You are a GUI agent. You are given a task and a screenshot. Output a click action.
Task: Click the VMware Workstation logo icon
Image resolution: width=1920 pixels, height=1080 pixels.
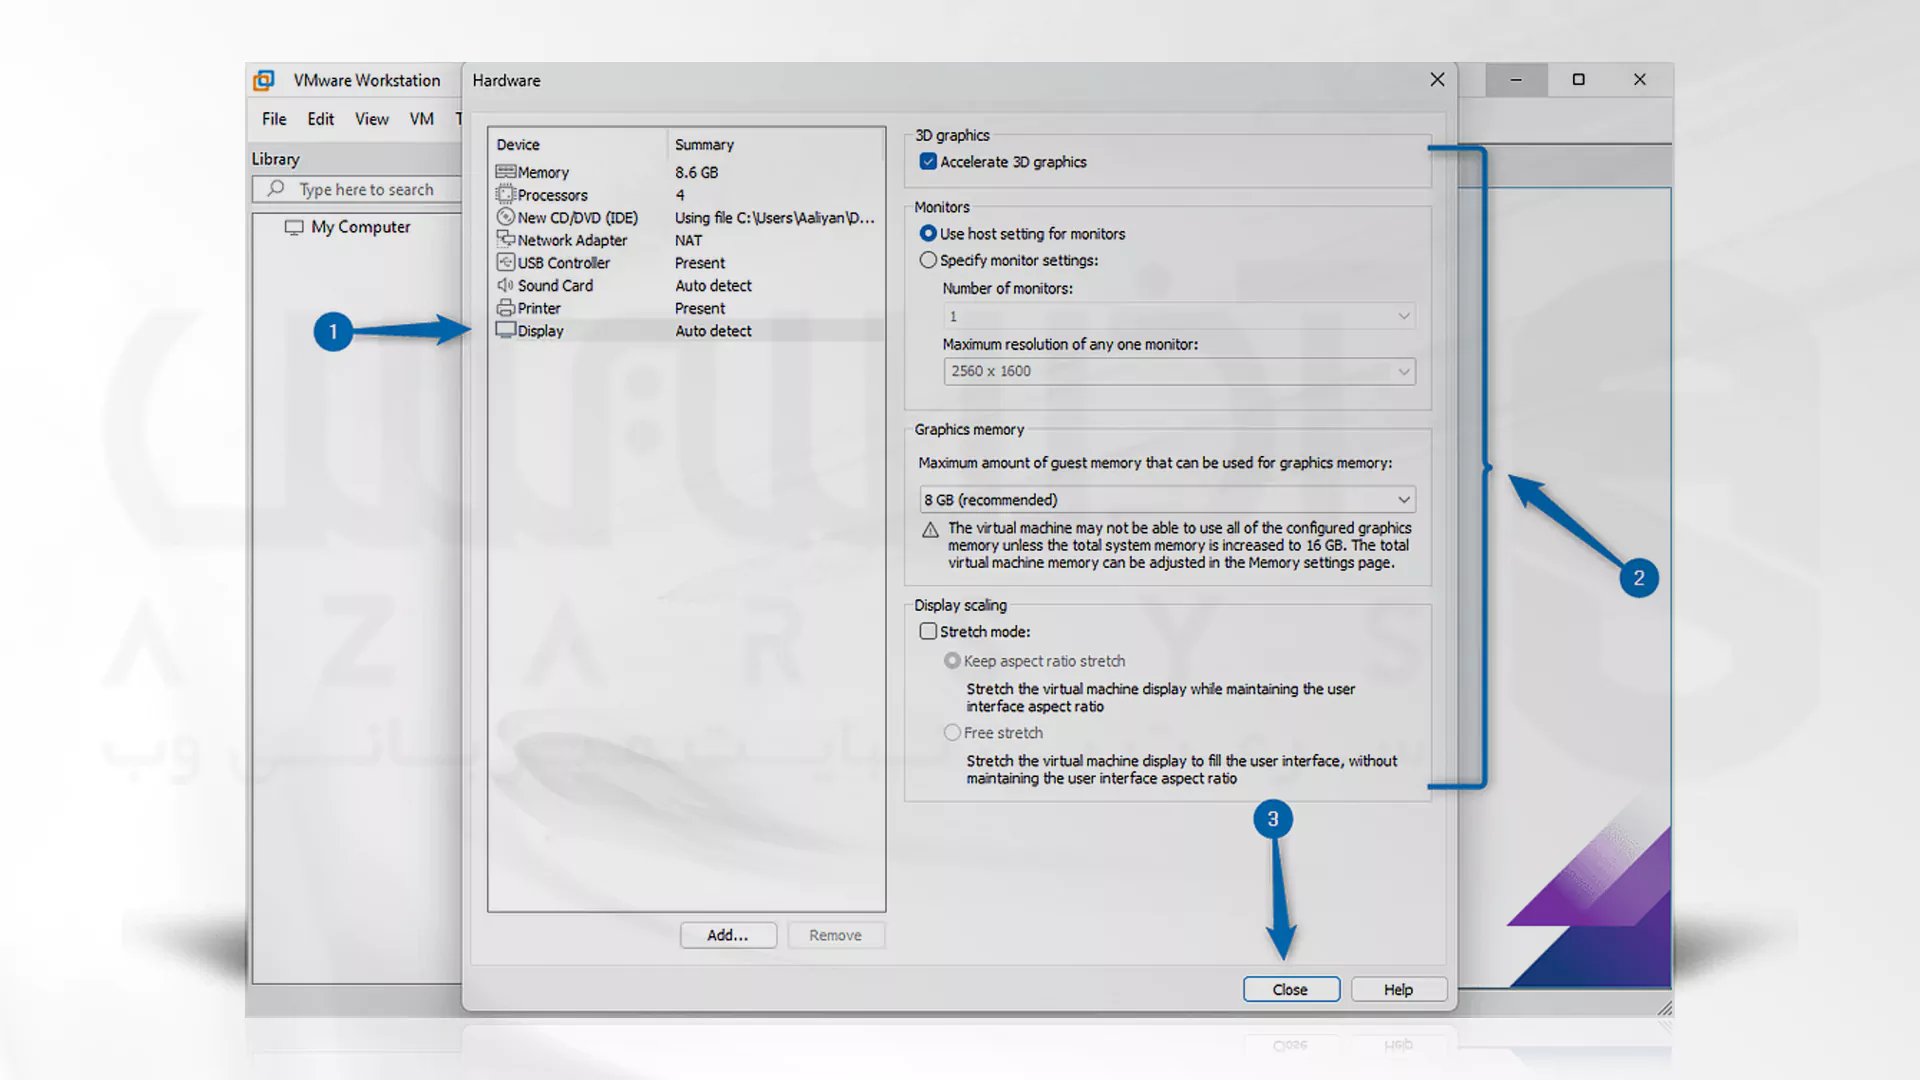pyautogui.click(x=264, y=80)
